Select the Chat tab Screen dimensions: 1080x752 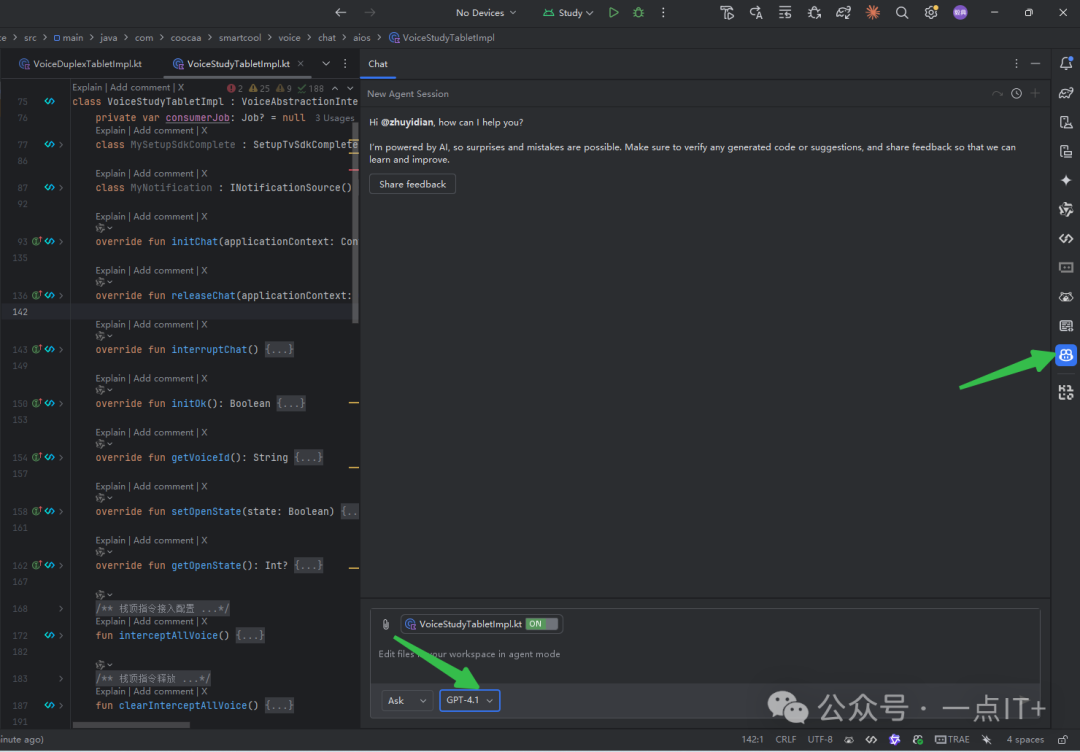377,63
